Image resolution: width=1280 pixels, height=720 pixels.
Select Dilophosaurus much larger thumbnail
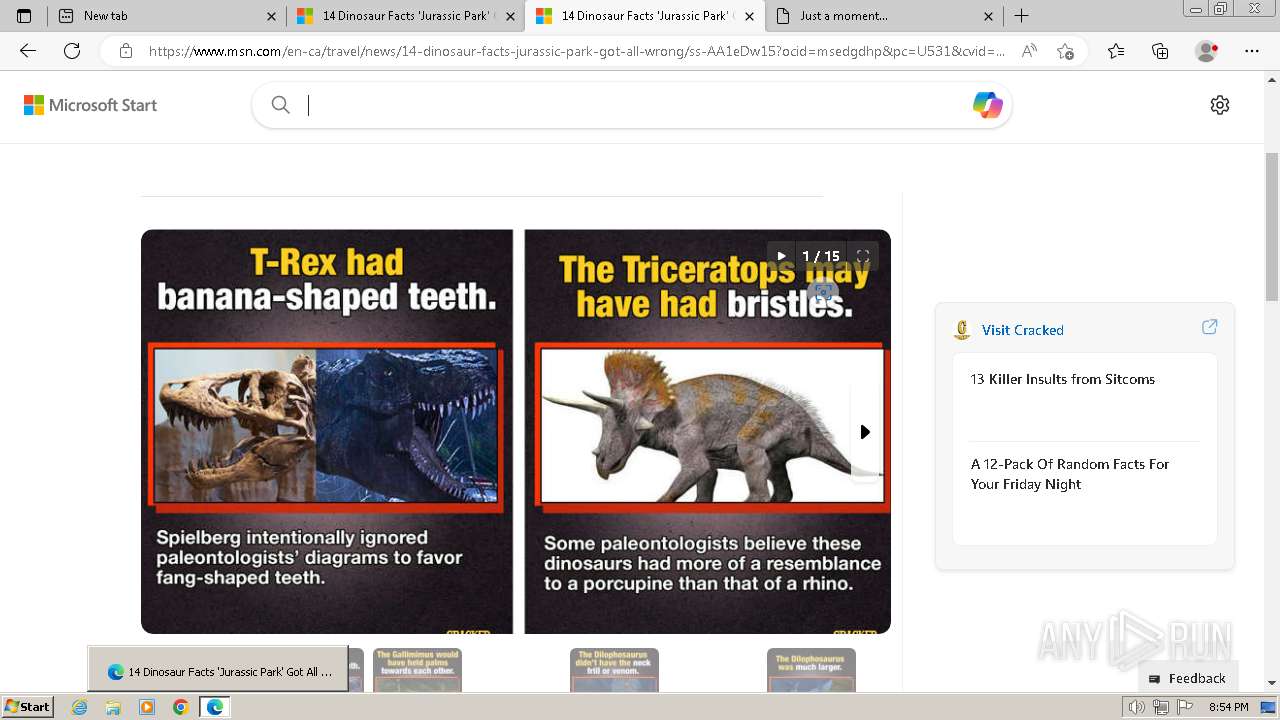[x=811, y=670]
